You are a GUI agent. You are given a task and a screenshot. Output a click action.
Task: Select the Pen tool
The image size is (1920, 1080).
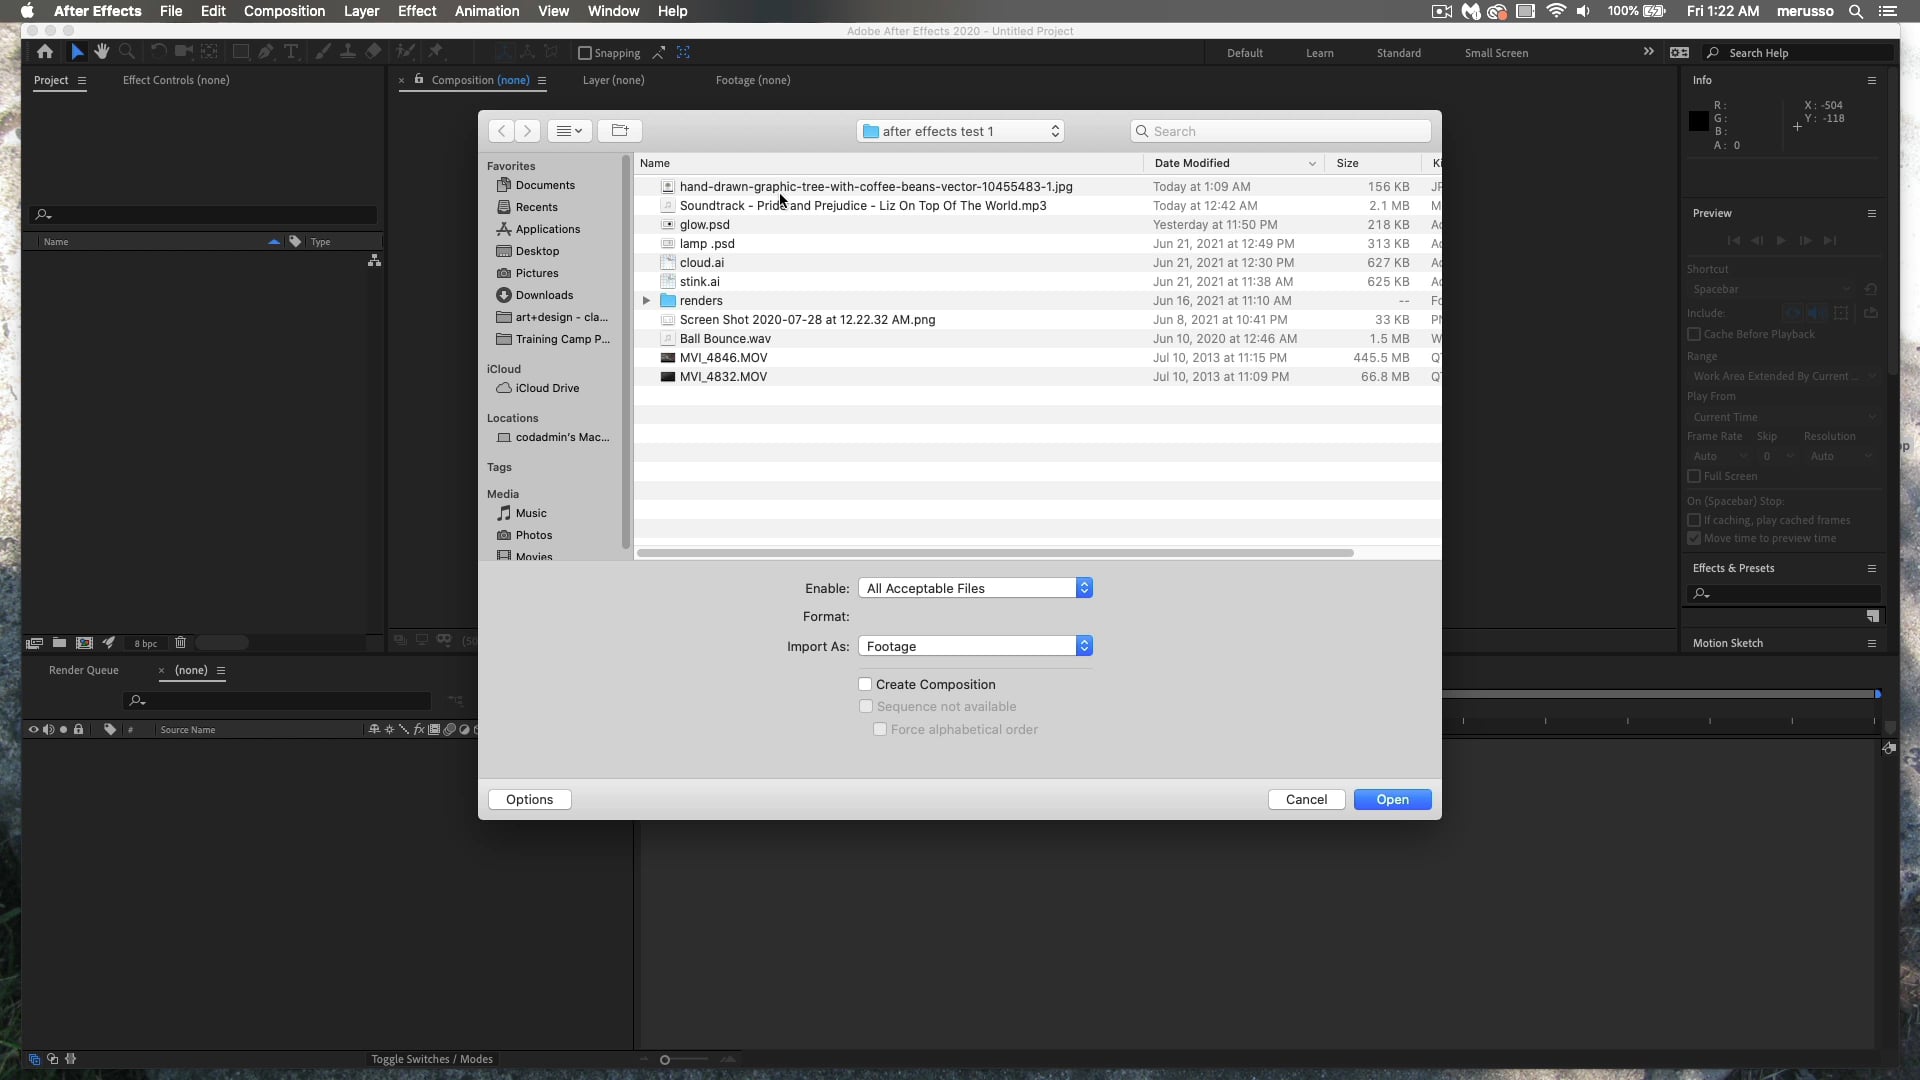(x=266, y=52)
